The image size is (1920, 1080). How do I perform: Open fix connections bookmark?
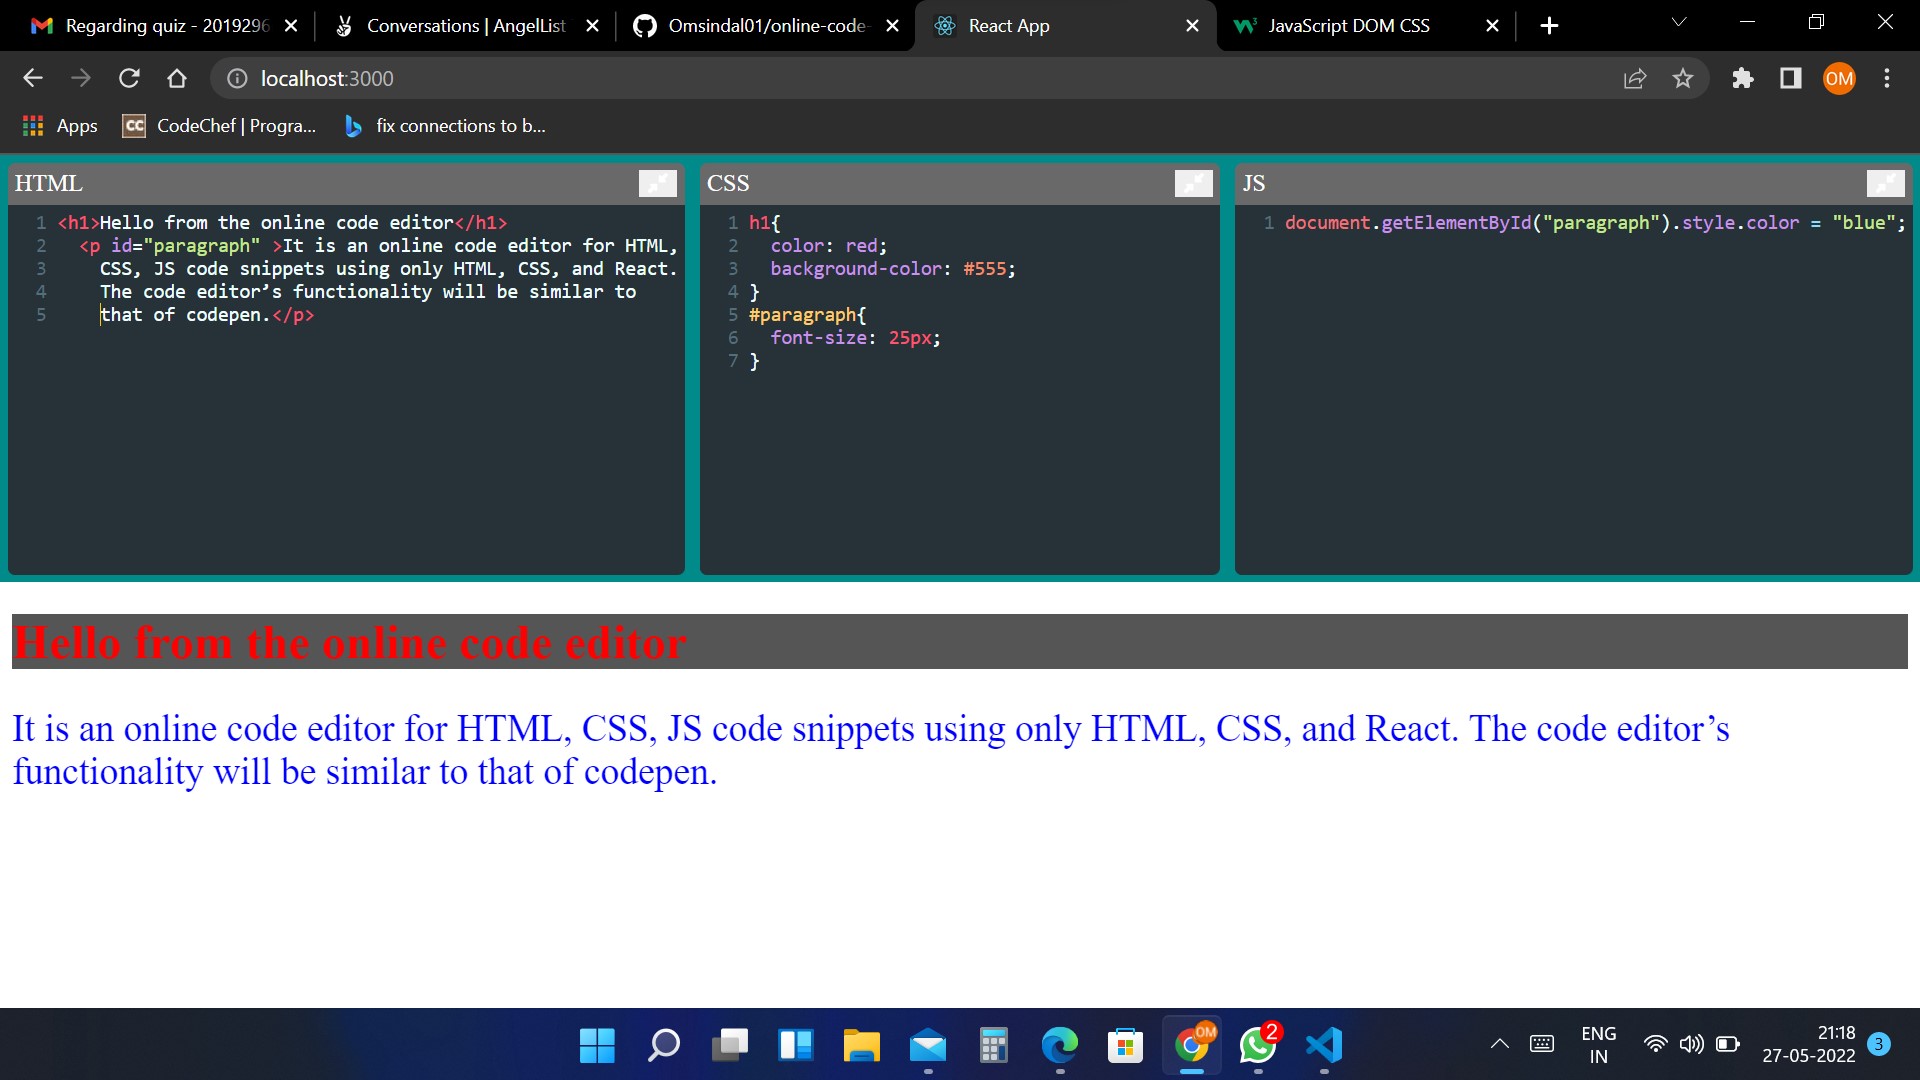click(x=445, y=126)
